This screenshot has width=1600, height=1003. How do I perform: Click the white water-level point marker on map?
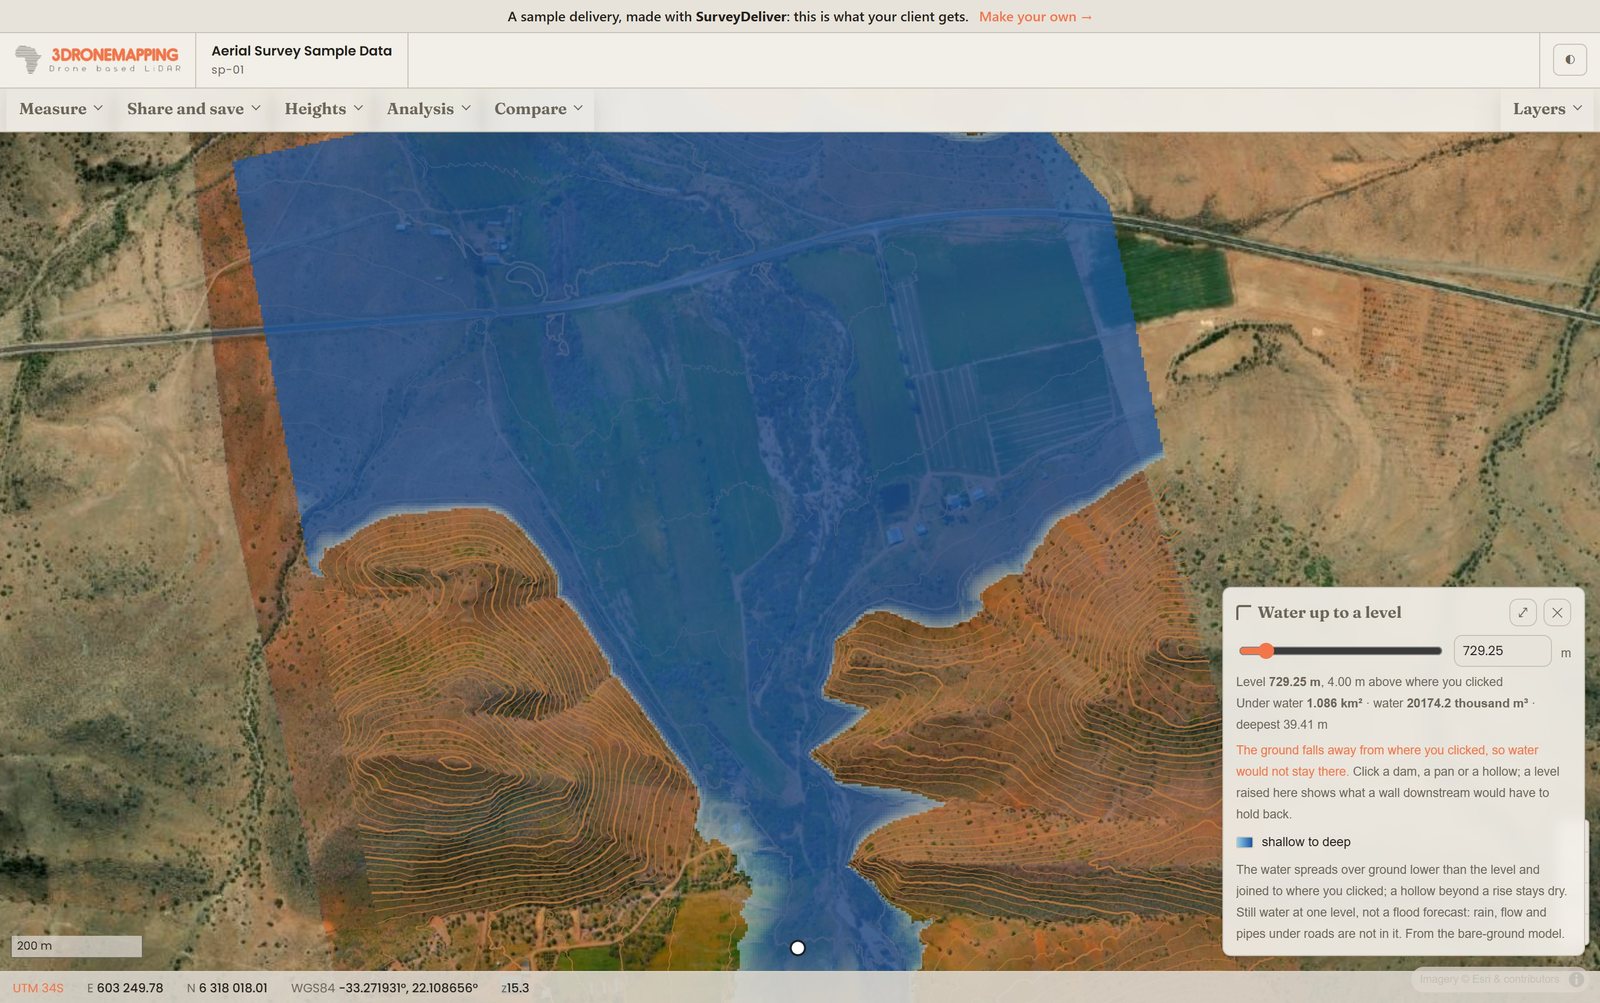tap(797, 947)
